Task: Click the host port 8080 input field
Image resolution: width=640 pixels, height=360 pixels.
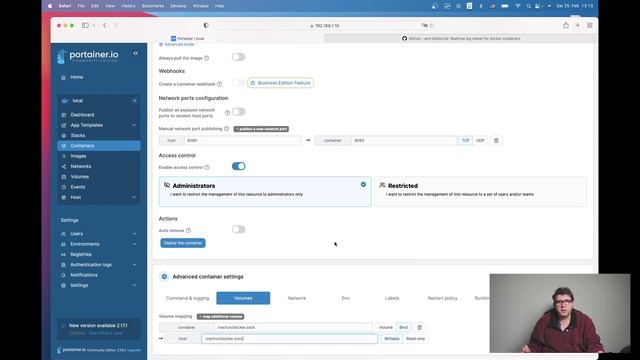Action: [x=242, y=140]
